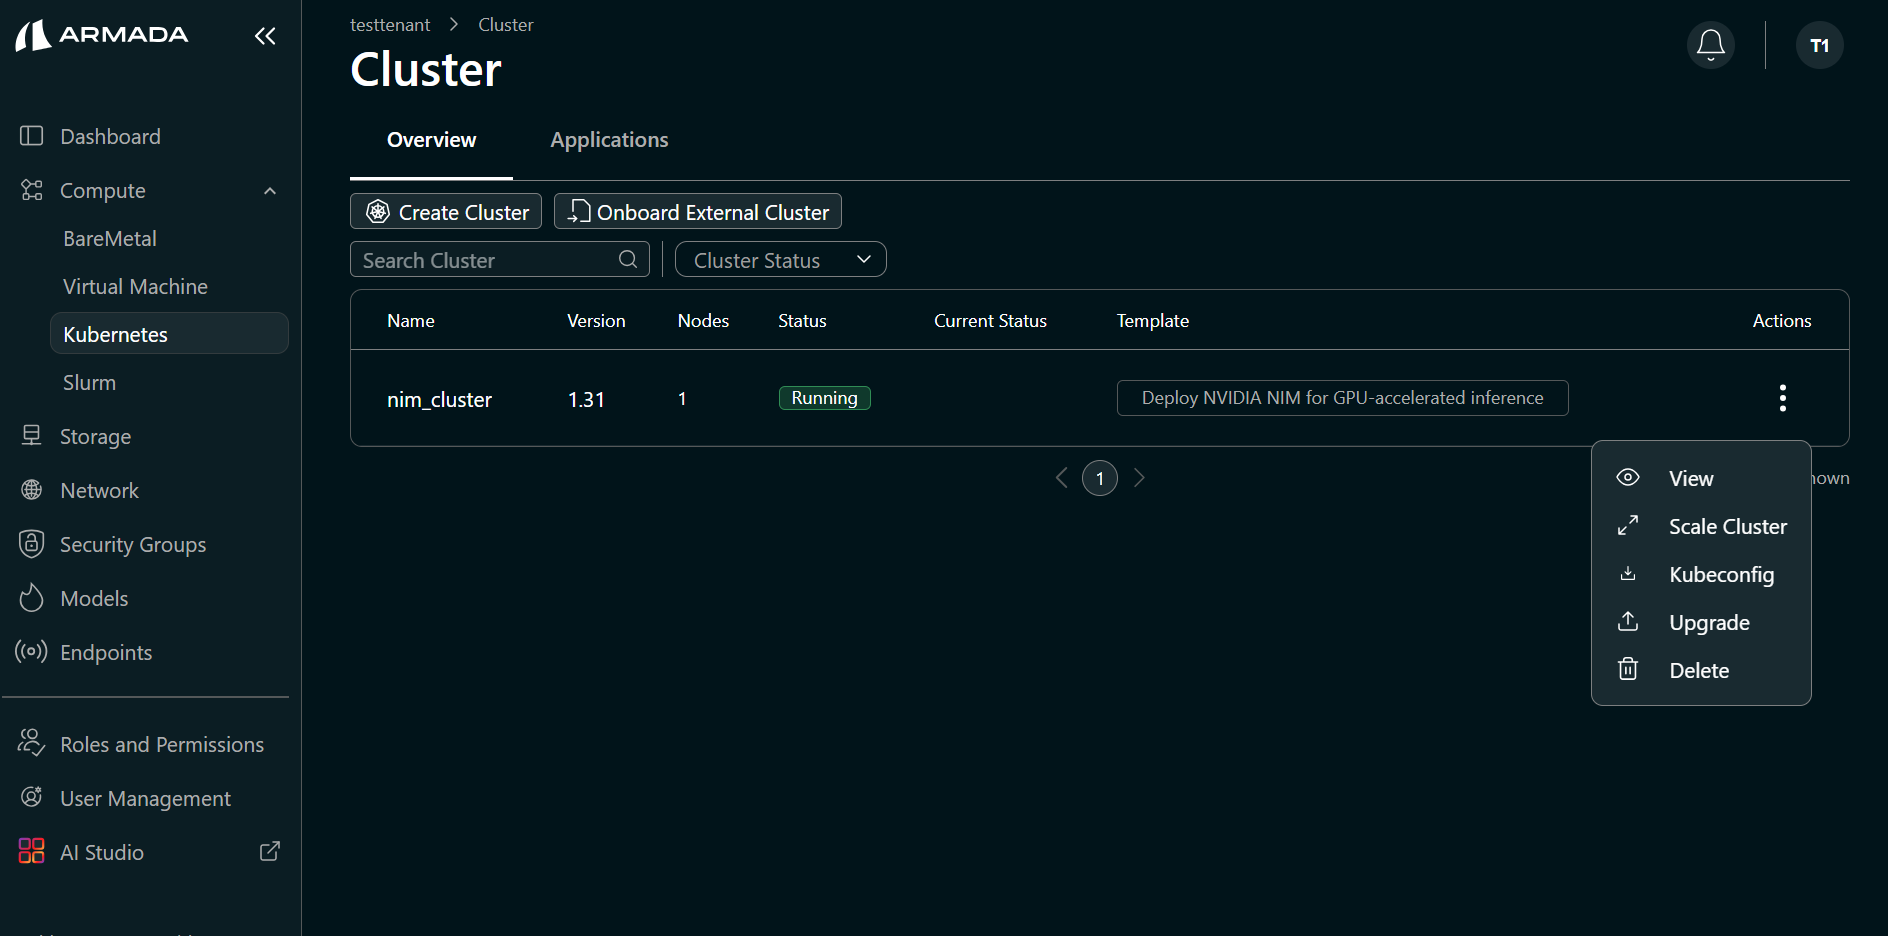Open the testtenant breadcrumb link
Screen dimensions: 1888x936
[389, 24]
